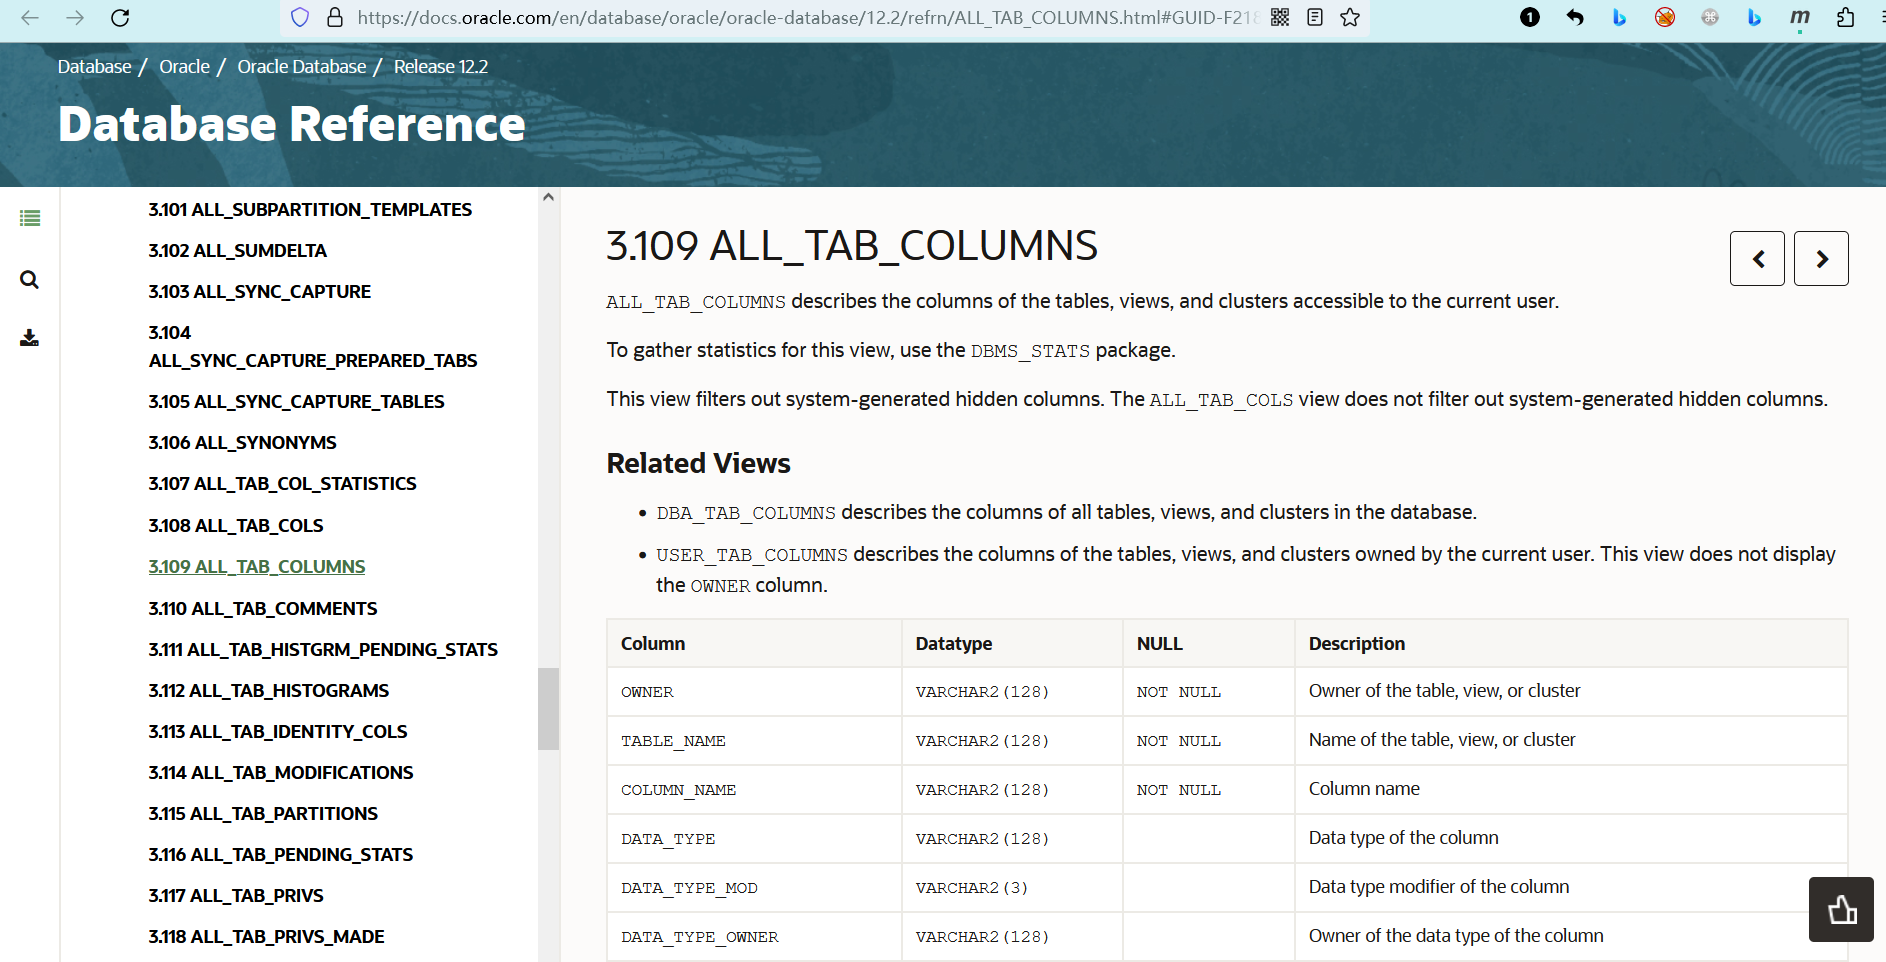Open 3.117 ALL_TAB_PRIVS topic

click(236, 896)
